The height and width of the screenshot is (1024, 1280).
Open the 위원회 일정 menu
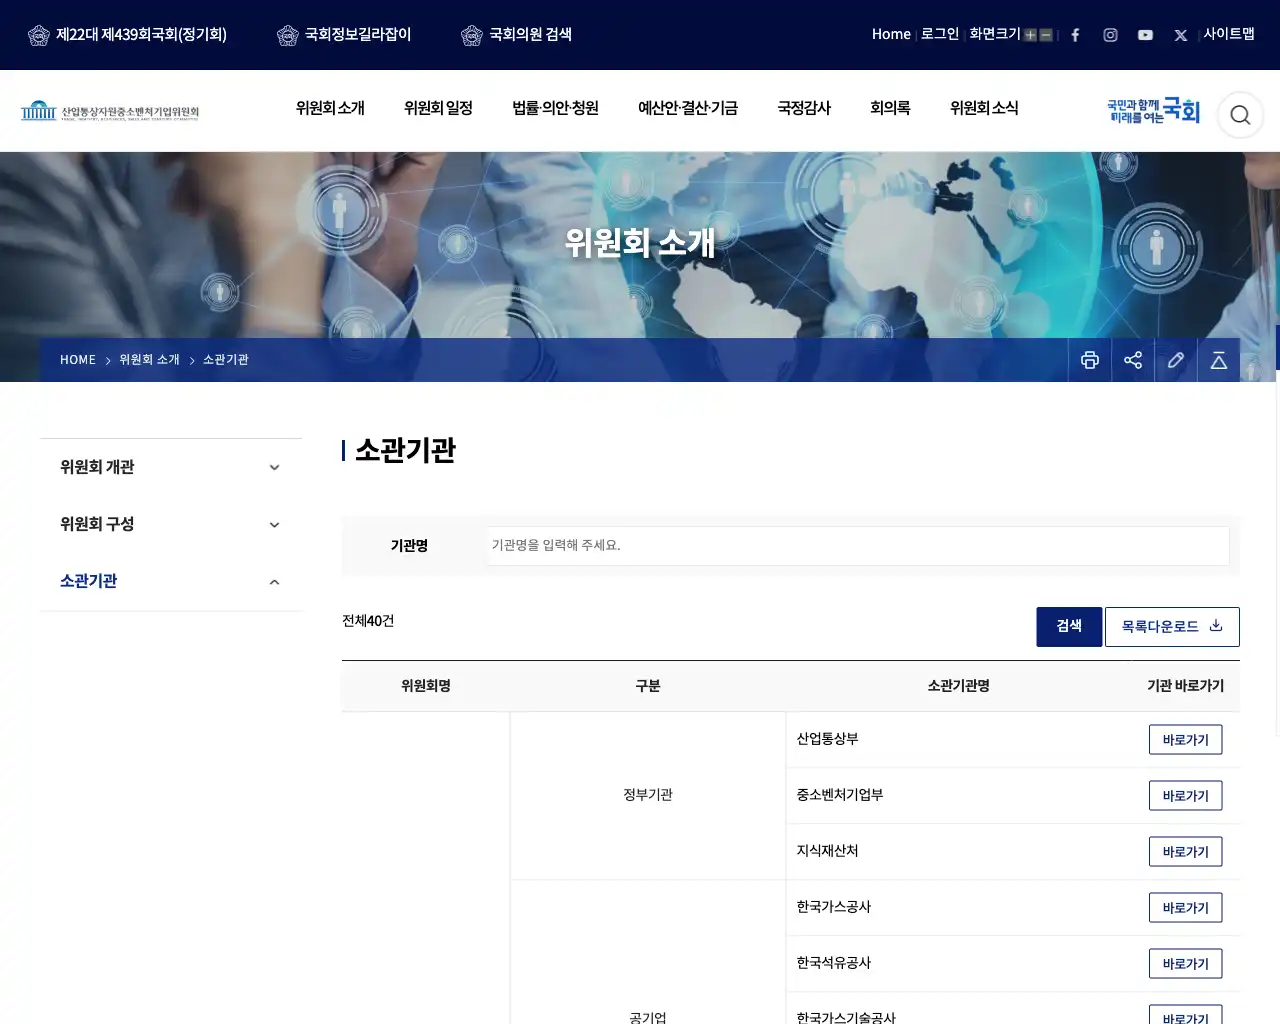click(x=438, y=108)
